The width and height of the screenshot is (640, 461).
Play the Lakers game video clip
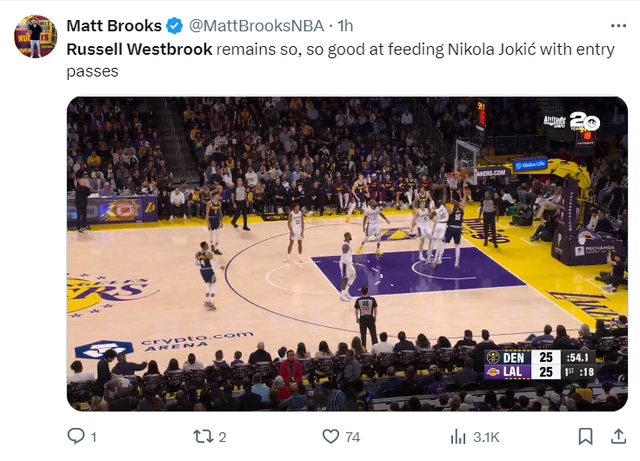tap(347, 254)
